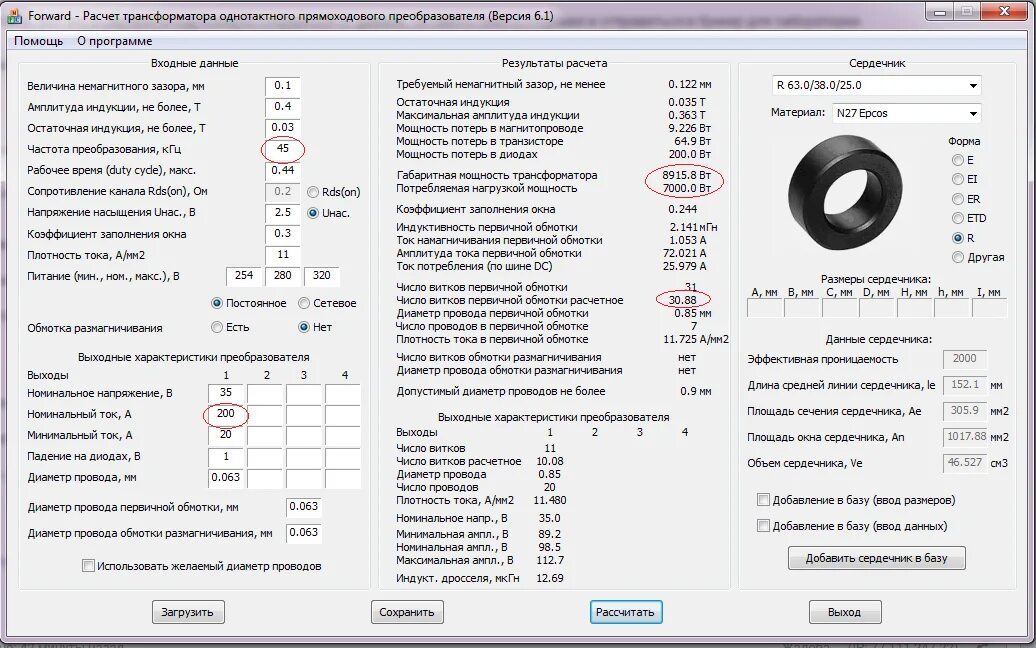Open the core size dropdown R 63.0/38.0/25.0
This screenshot has height=648, width=1036.
[876, 85]
